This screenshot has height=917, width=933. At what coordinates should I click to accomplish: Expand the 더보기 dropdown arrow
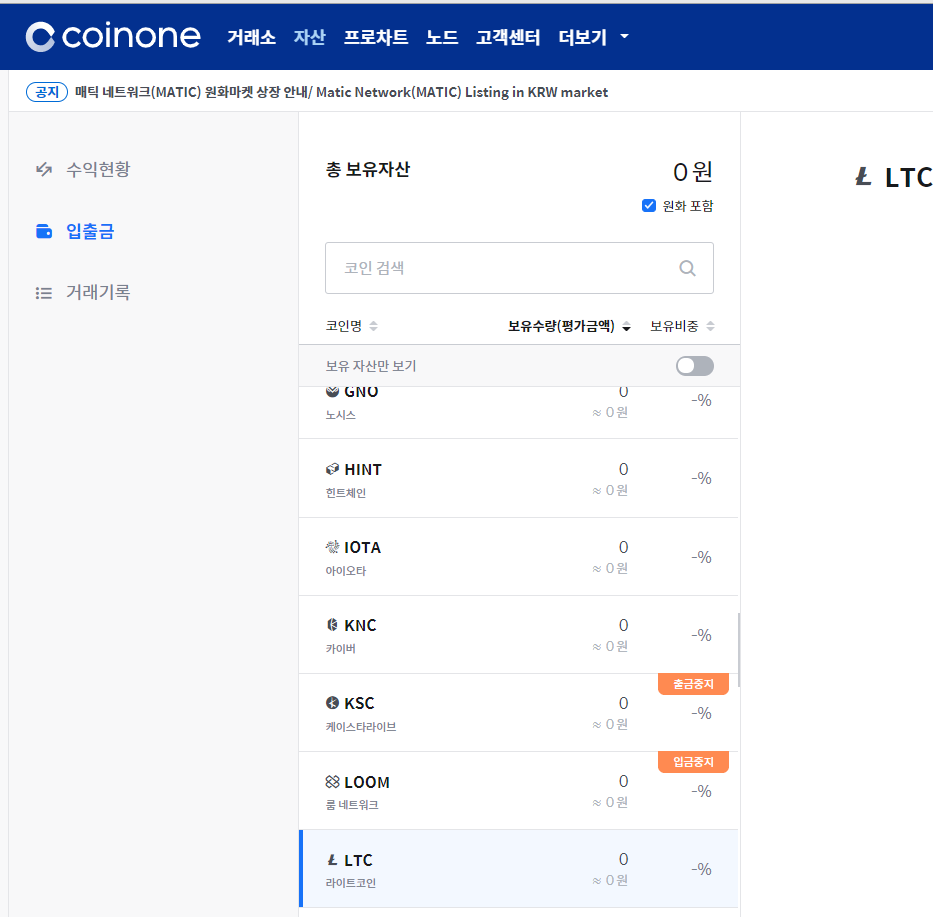[624, 36]
